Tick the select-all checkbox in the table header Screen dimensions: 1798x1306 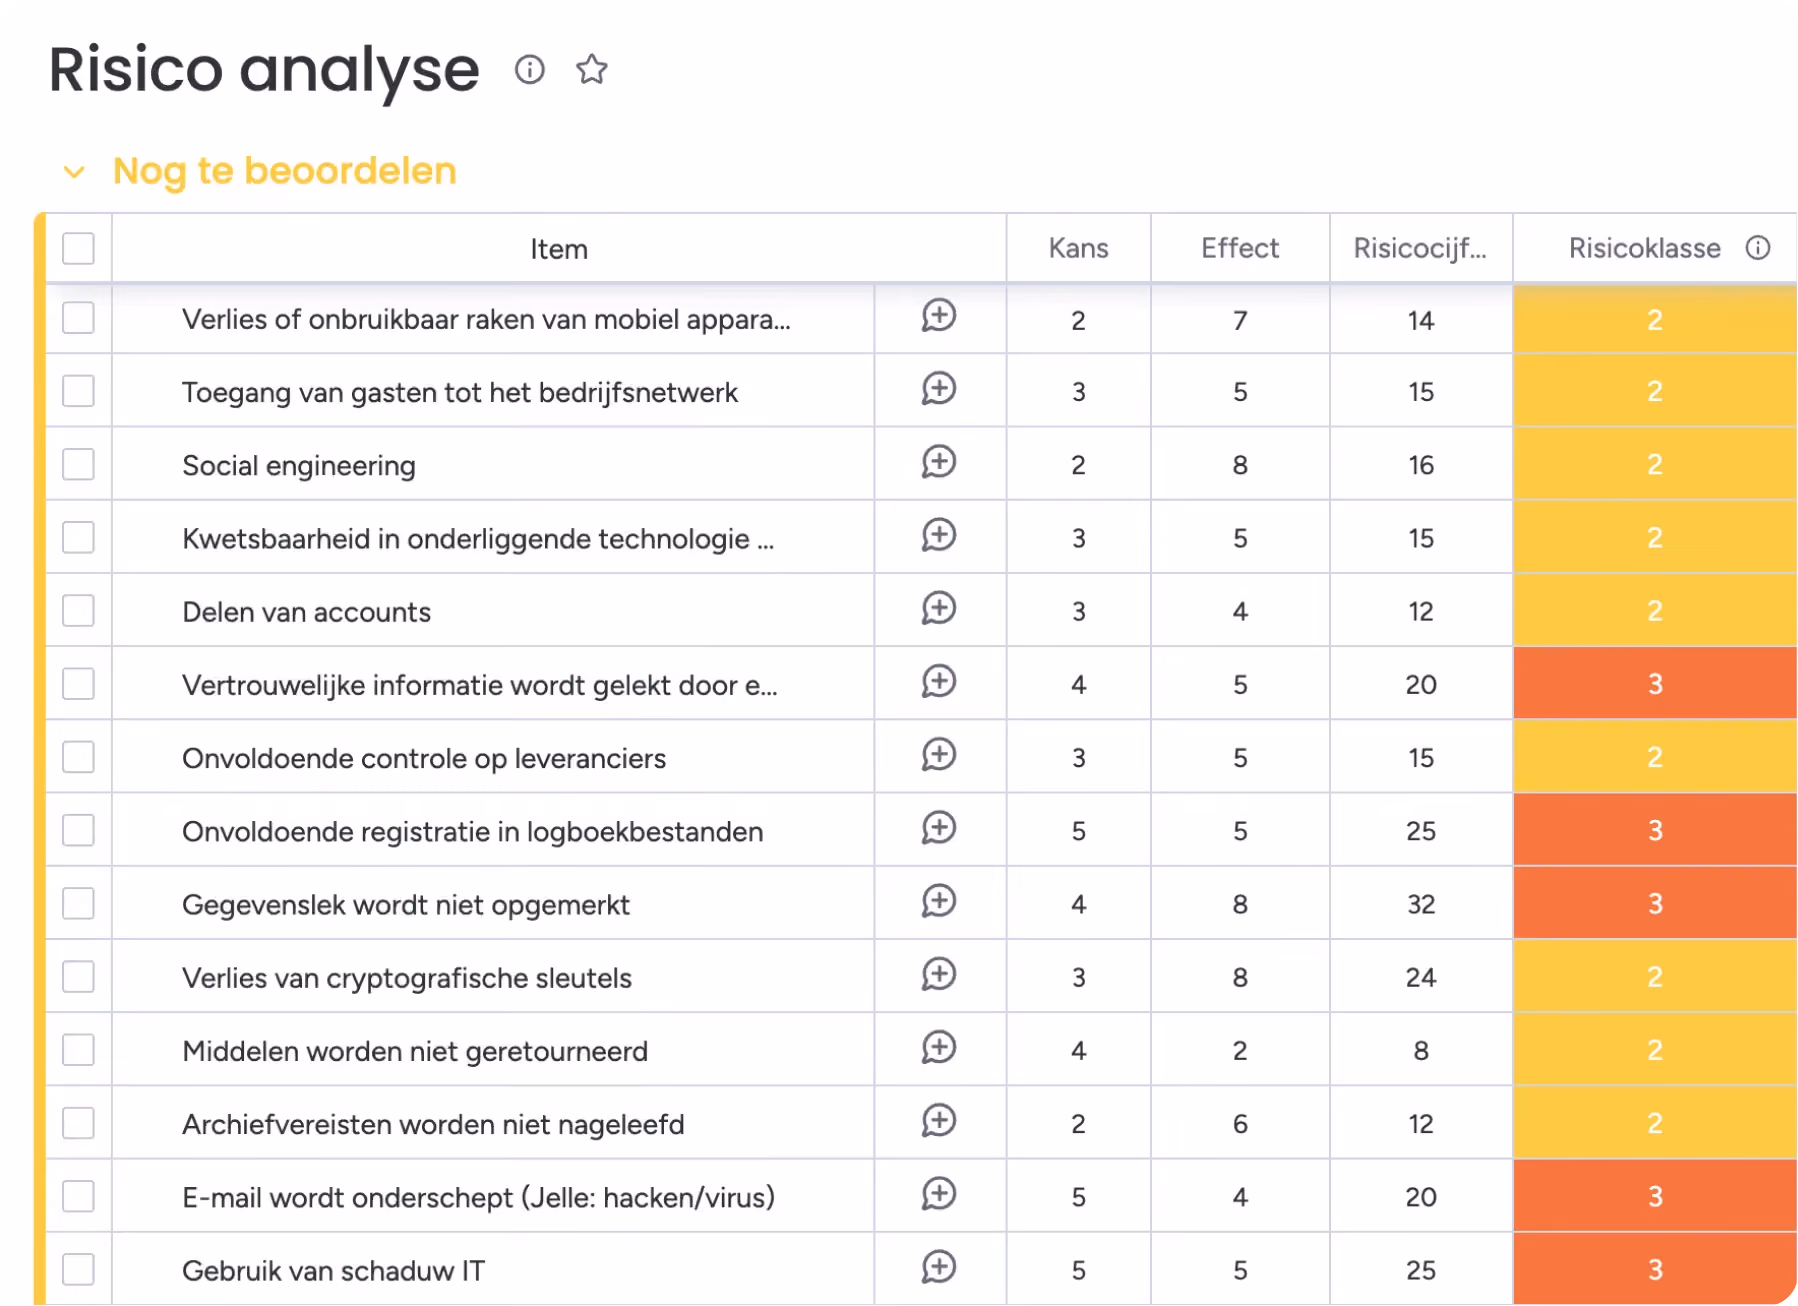(x=78, y=248)
